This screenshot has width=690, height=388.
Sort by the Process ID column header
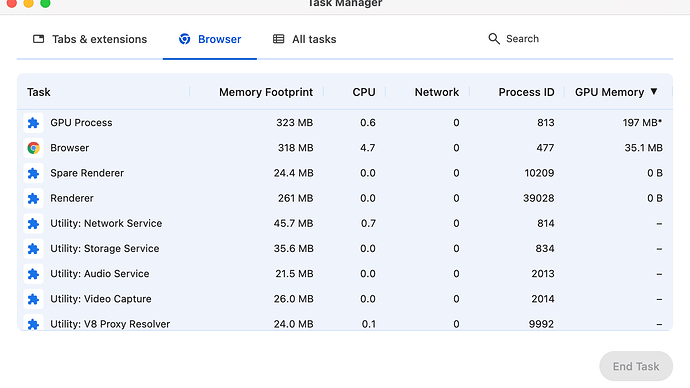pos(526,92)
